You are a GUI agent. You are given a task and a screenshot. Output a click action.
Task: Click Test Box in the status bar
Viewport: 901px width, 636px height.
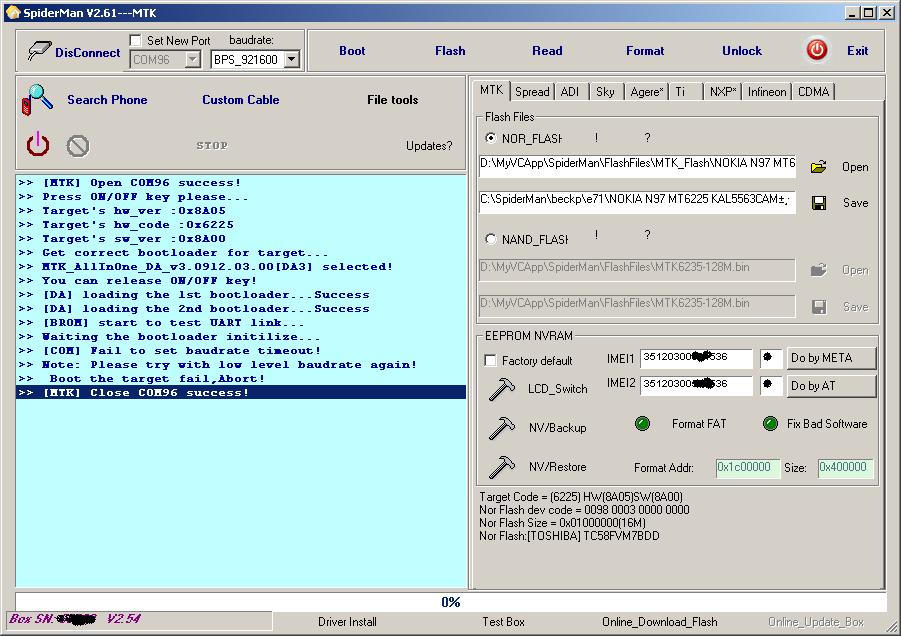503,622
